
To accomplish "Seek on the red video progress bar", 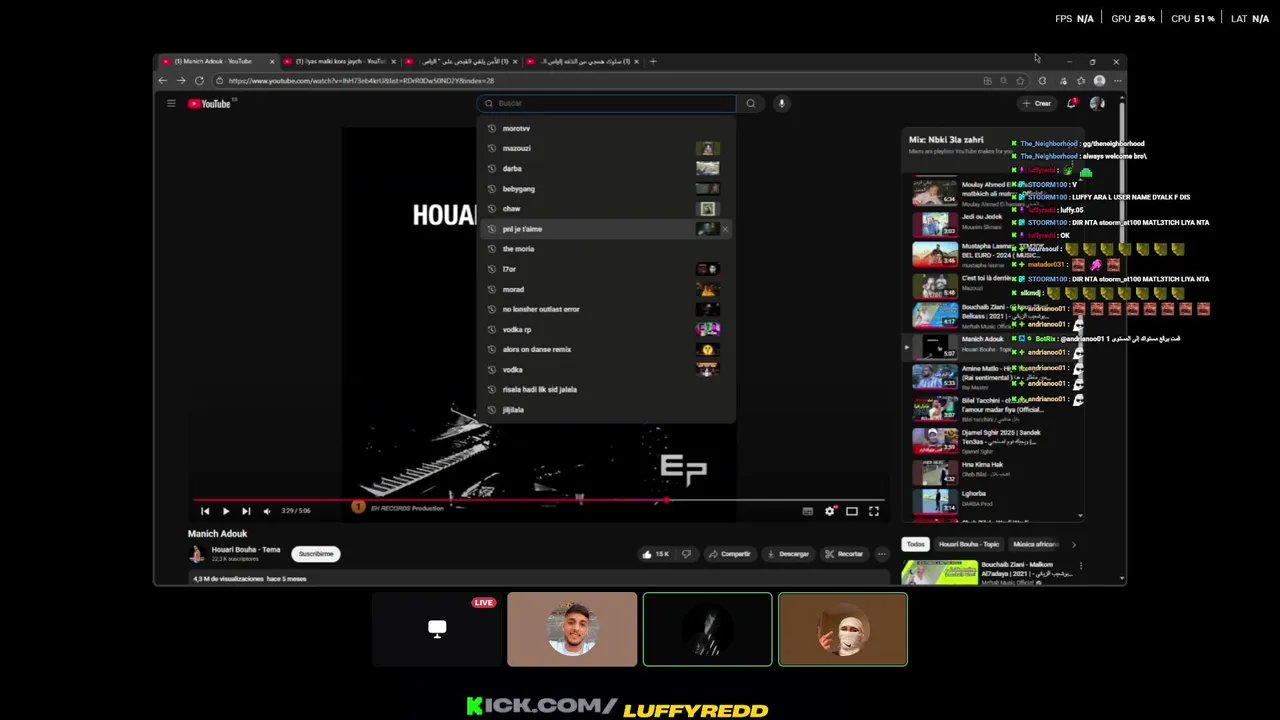I will 538,500.
